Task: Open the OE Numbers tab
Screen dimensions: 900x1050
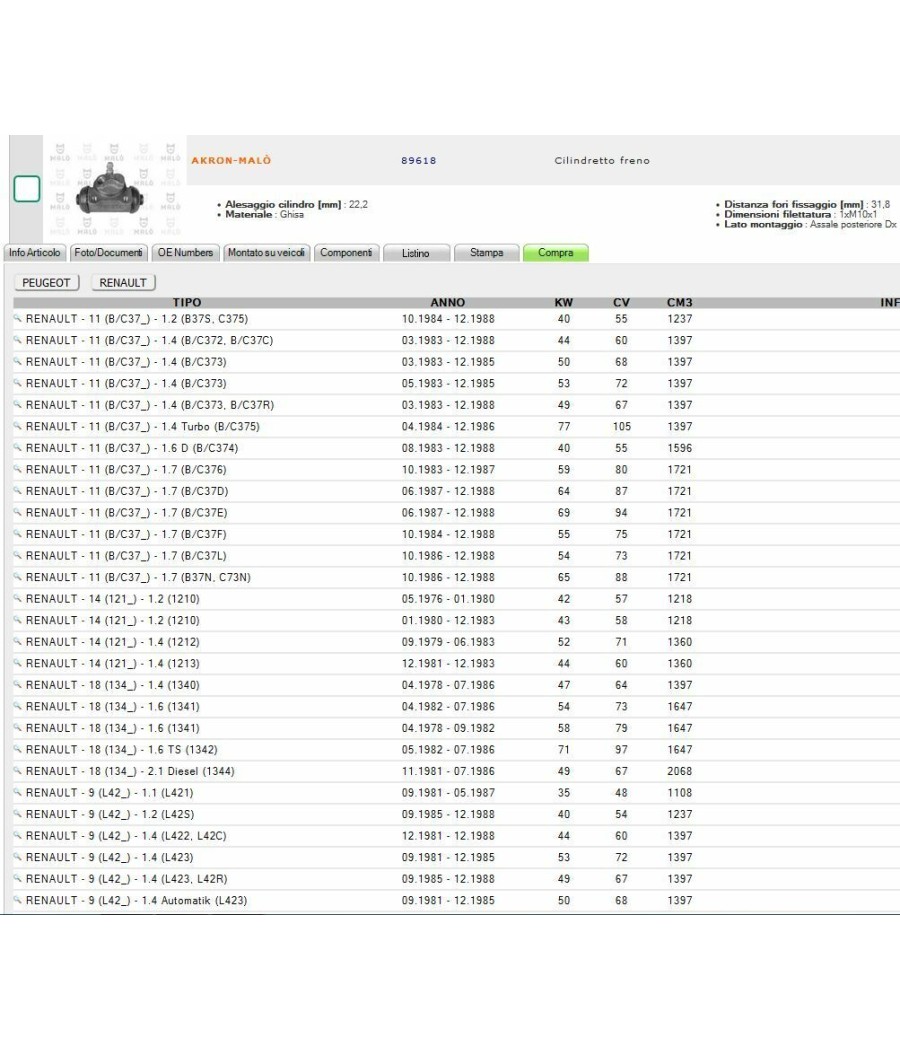Action: point(185,253)
